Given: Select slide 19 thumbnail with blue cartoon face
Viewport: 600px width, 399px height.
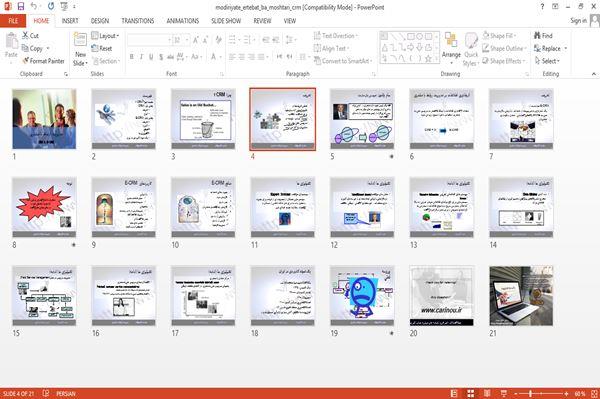Looking at the screenshot, I should coord(362,296).
